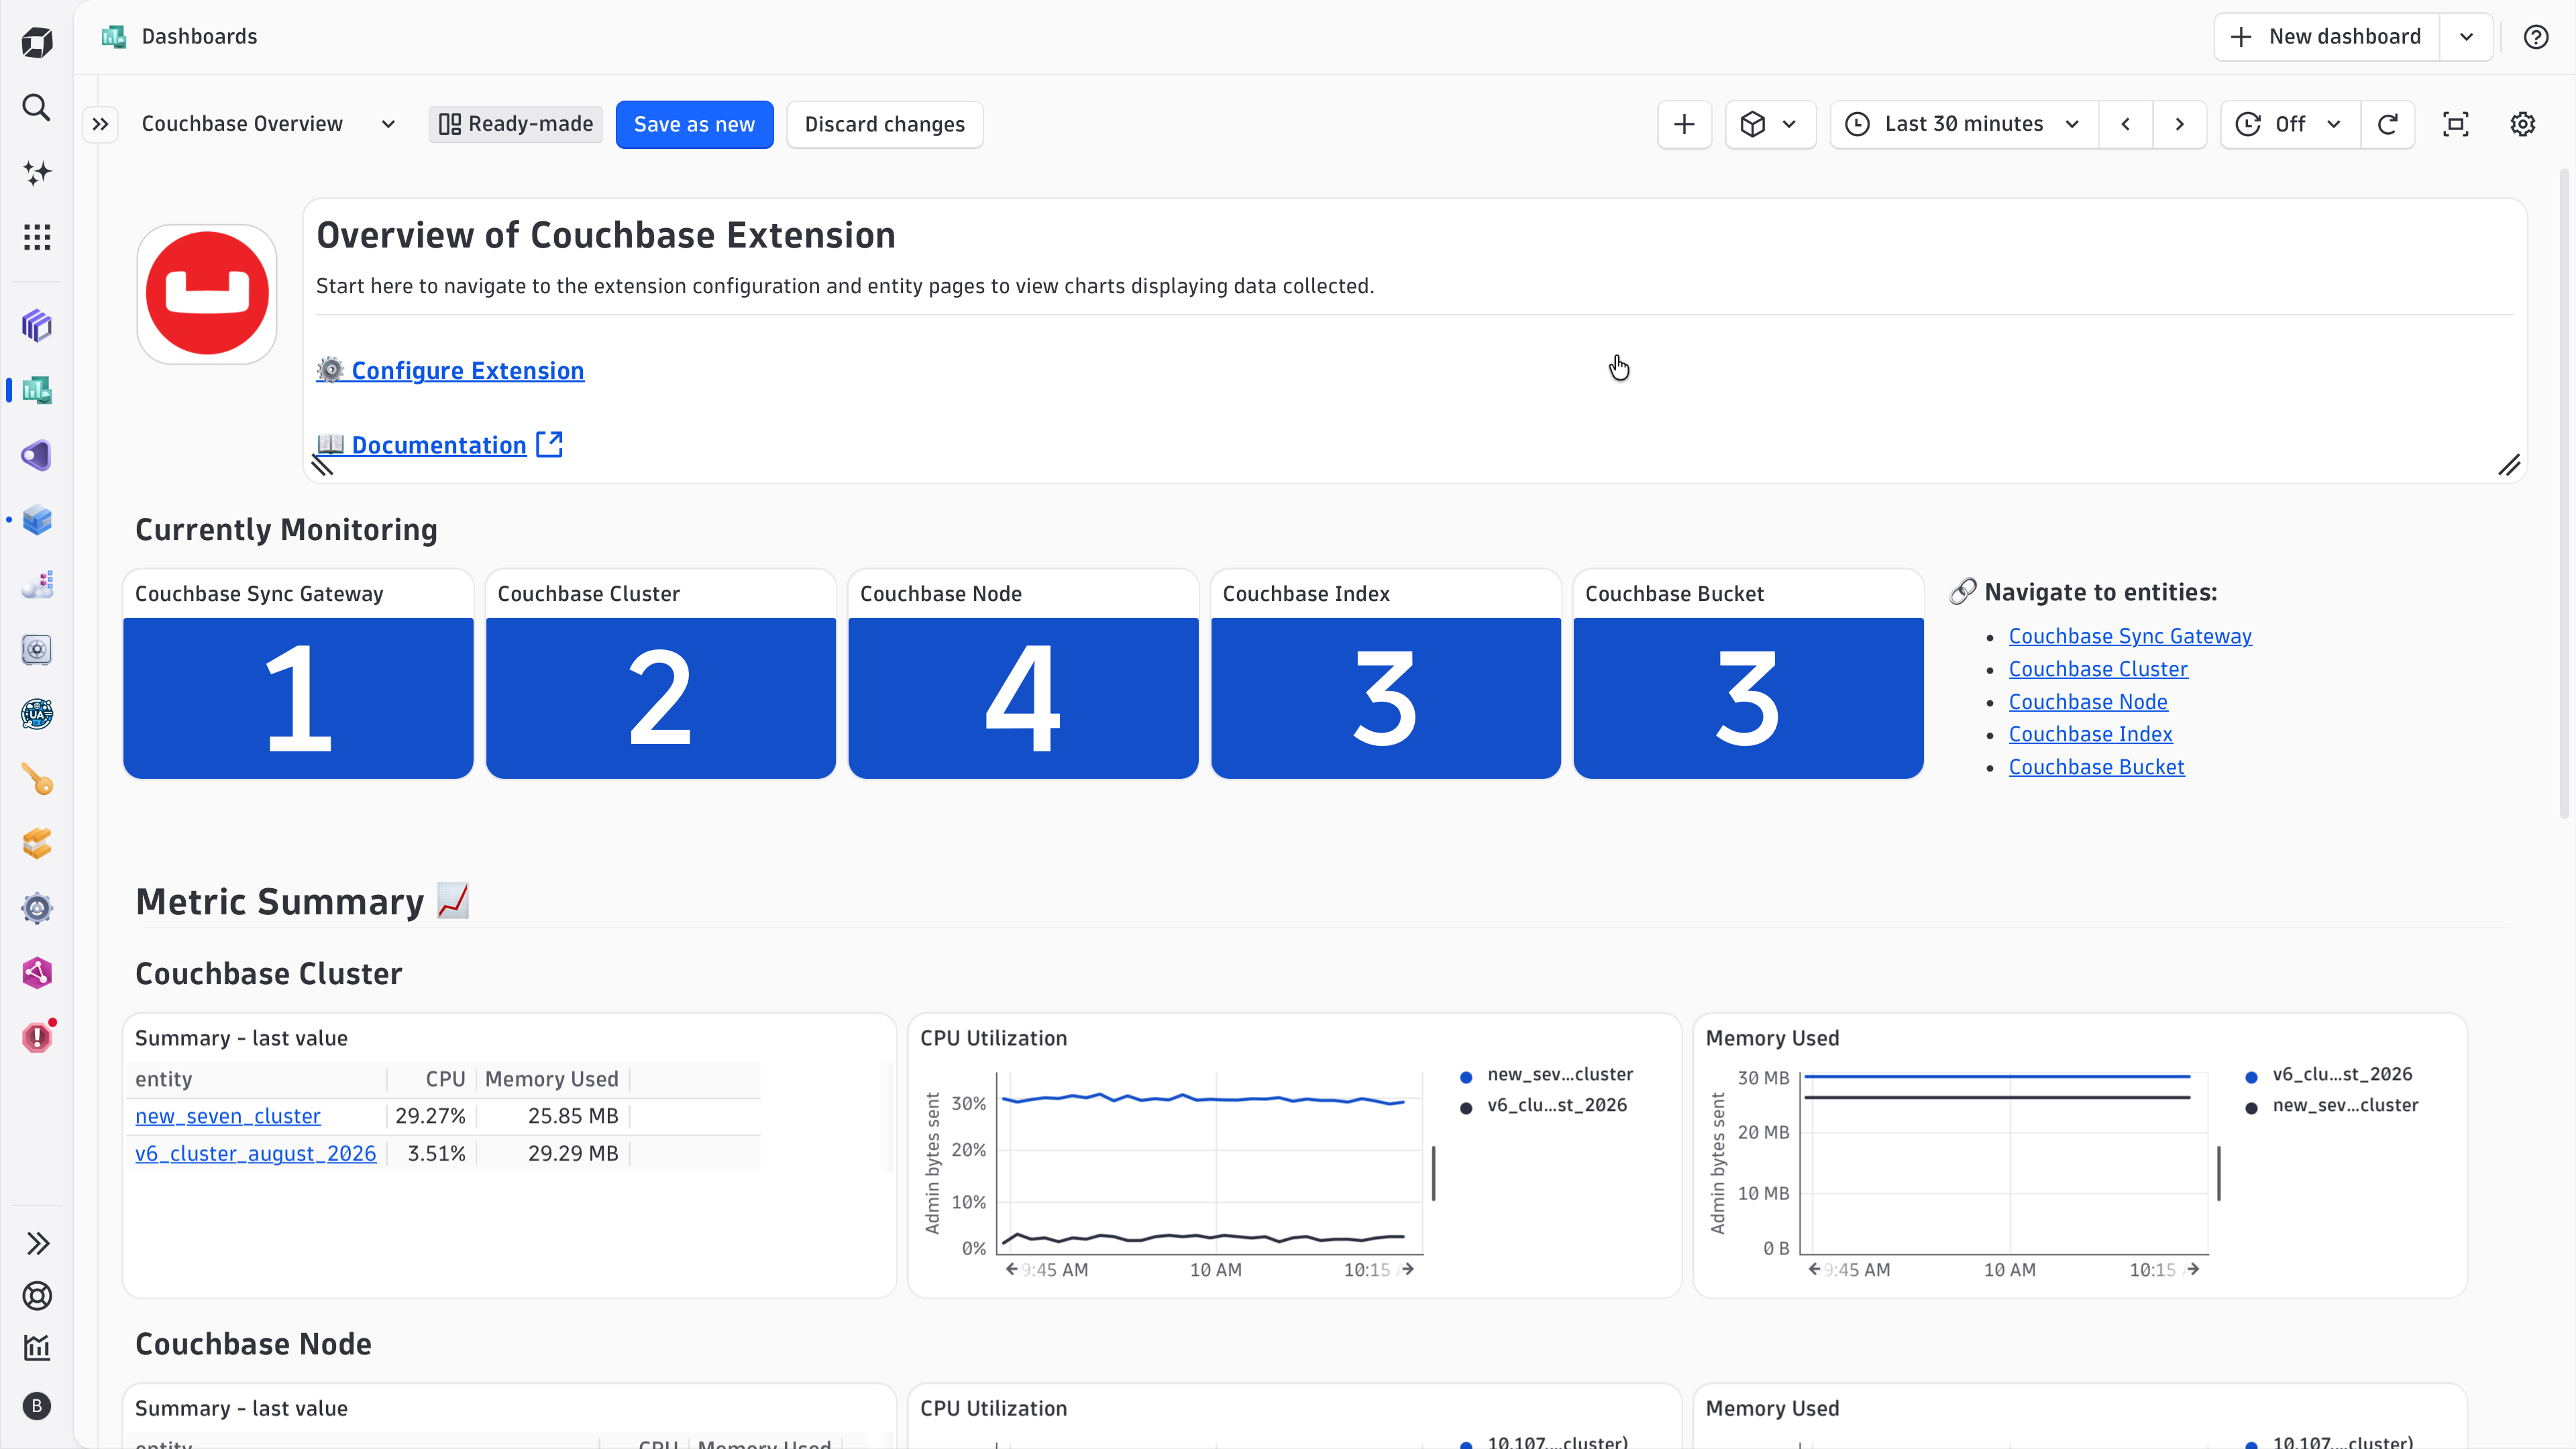Click the Couchbase logo image tile
Image resolution: width=2576 pixels, height=1449 pixels.
click(x=207, y=294)
